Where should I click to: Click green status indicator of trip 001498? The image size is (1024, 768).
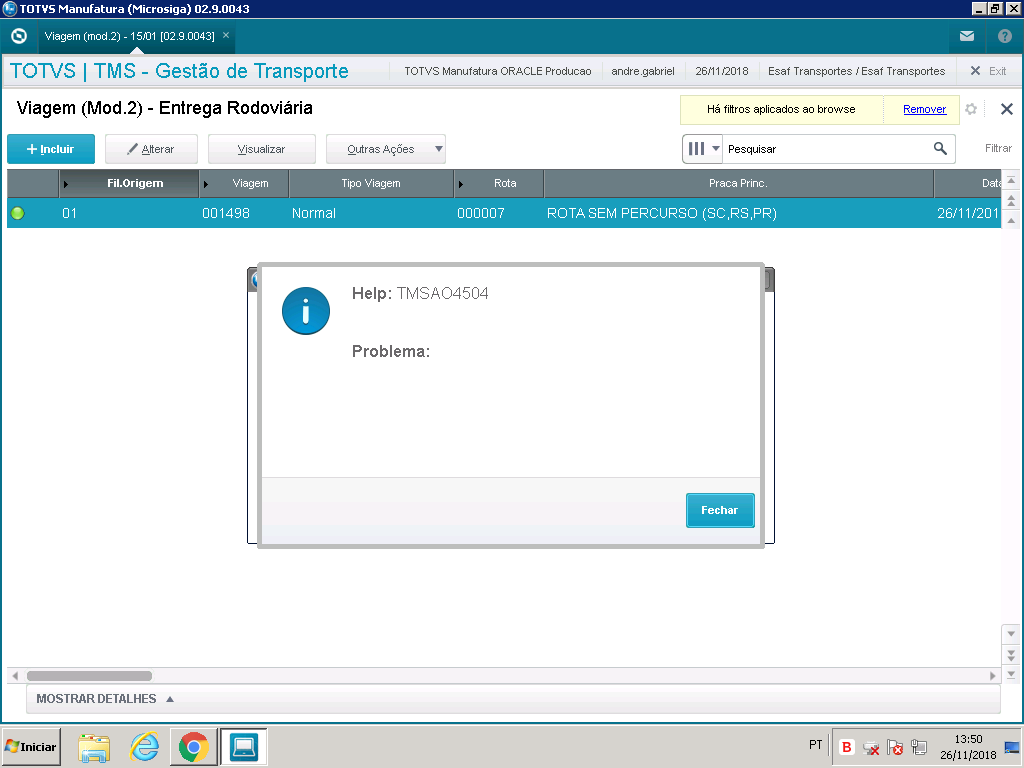click(18, 213)
